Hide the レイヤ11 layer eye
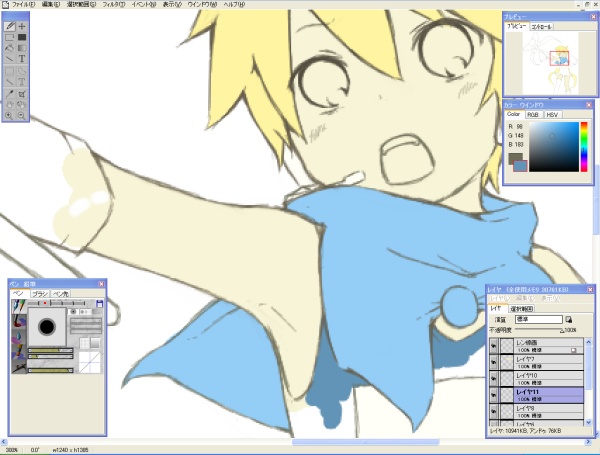This screenshot has width=600, height=455. (x=494, y=395)
